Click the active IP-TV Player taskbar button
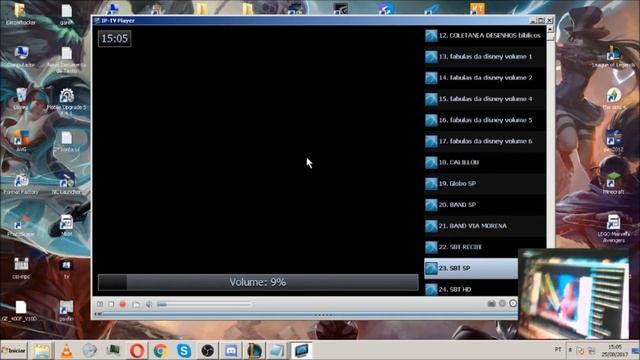Viewport: 640px width, 360px height. click(301, 351)
